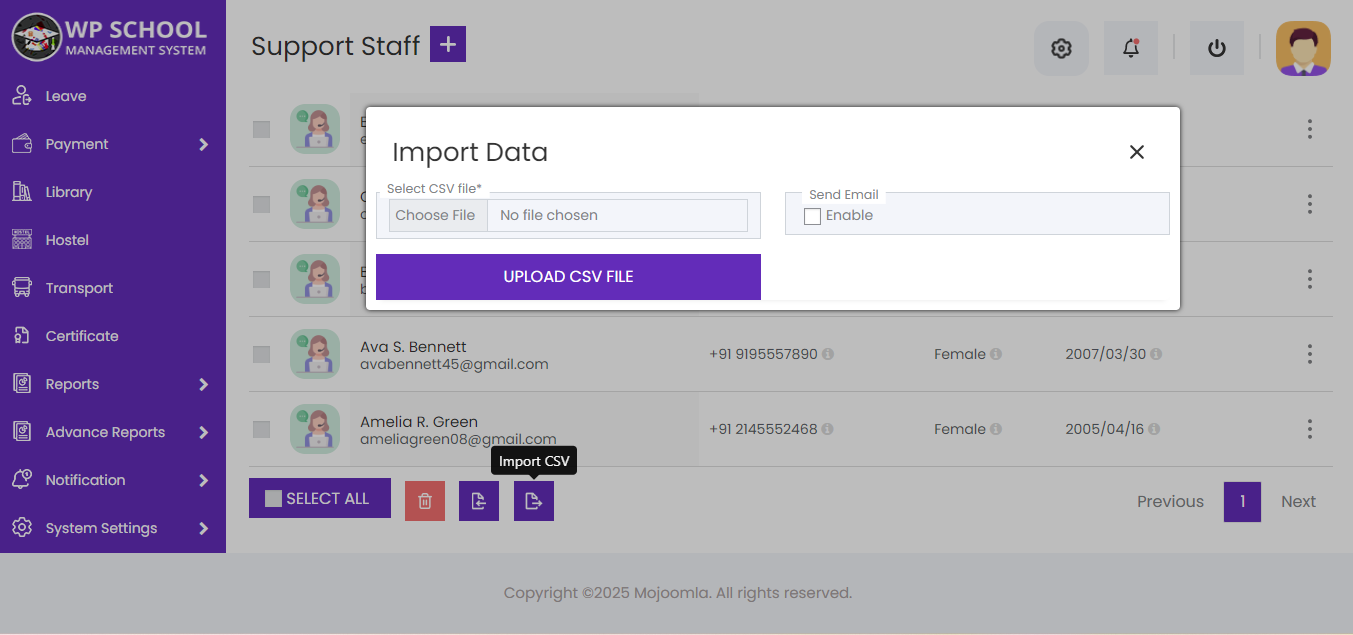The height and width of the screenshot is (635, 1353).
Task: Open the Hostel building icon
Action: [x=22, y=240]
